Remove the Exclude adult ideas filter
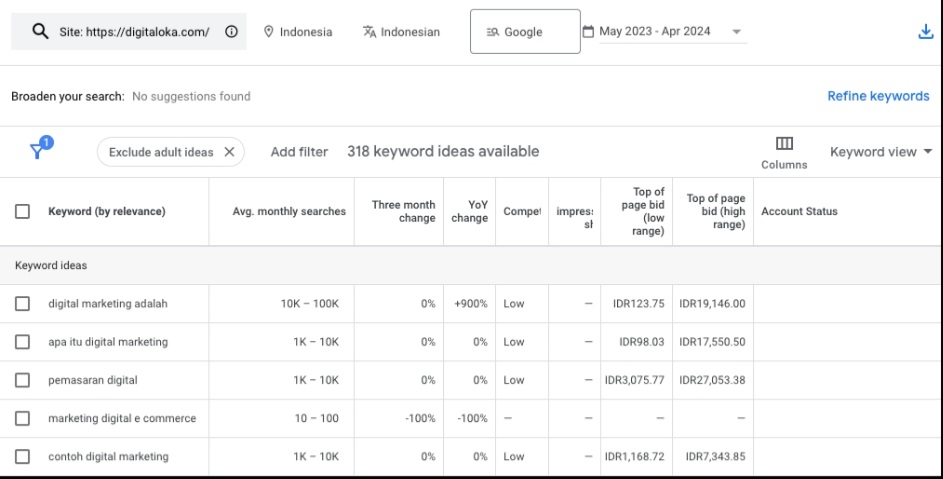The height and width of the screenshot is (479, 943). pyautogui.click(x=229, y=152)
